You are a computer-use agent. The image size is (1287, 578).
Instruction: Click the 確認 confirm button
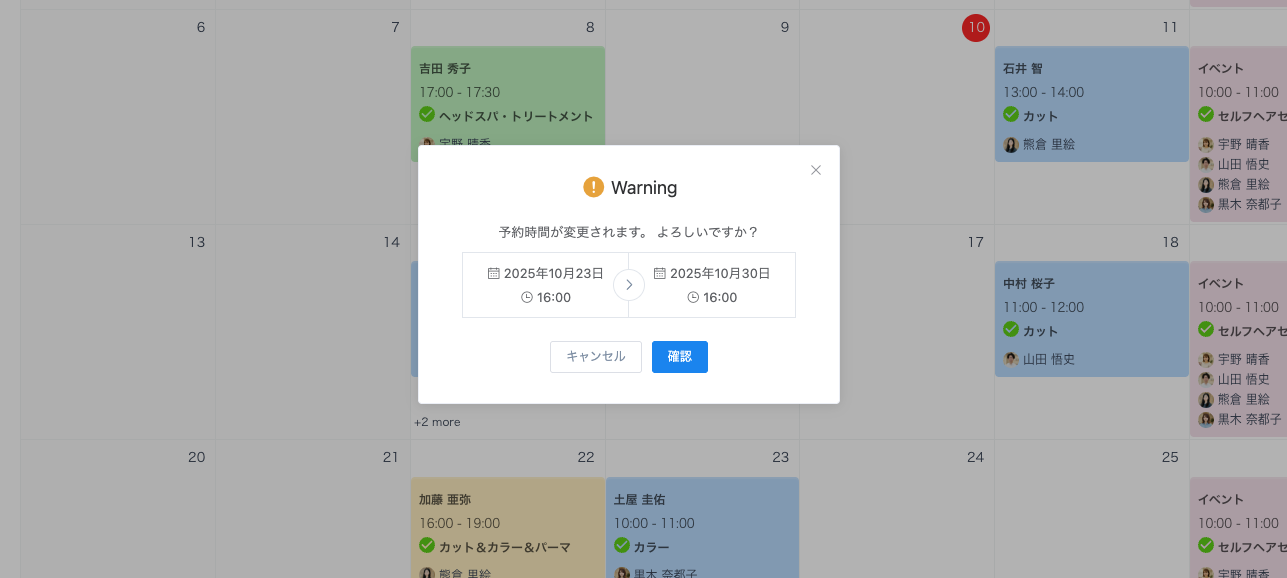[x=679, y=357]
